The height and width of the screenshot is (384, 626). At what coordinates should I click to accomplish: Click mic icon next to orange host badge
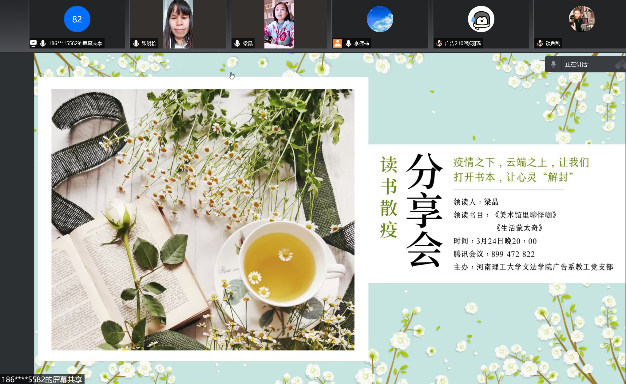(x=348, y=43)
